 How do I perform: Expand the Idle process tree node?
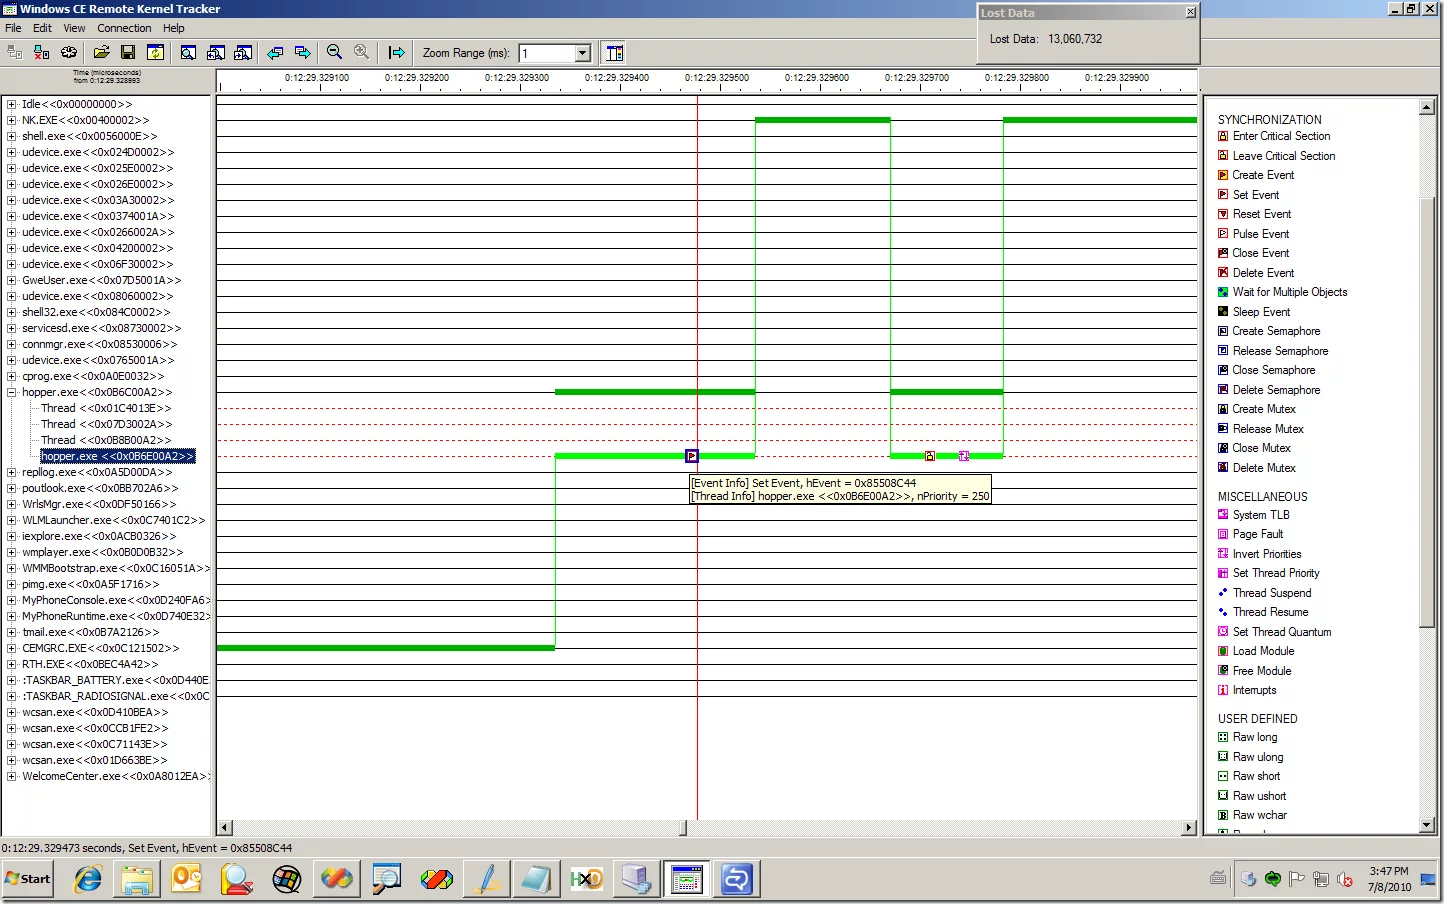12,104
